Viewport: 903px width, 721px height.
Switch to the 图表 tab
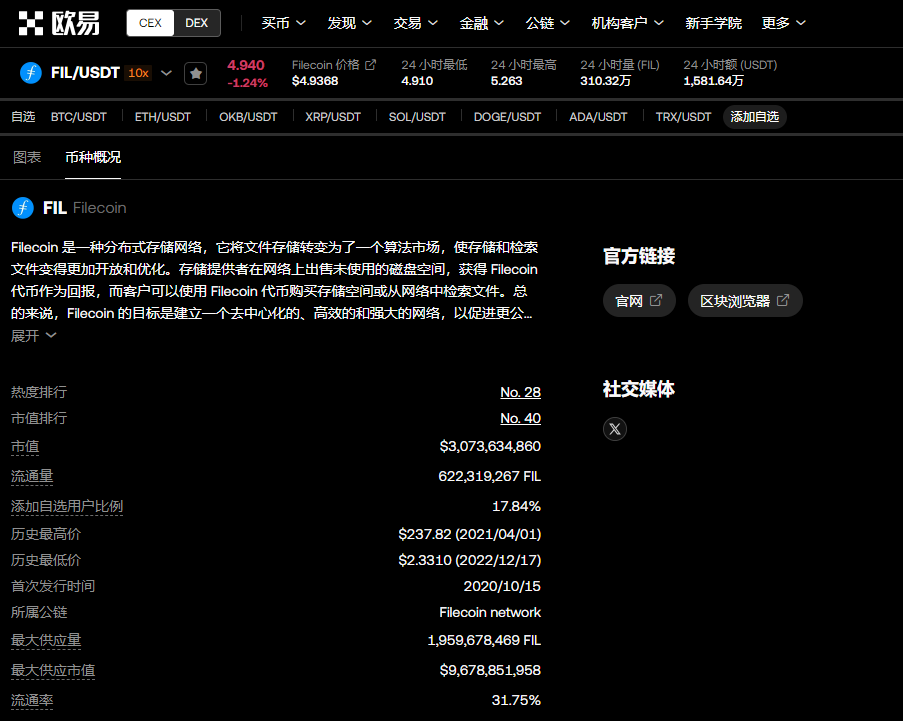pyautogui.click(x=27, y=157)
